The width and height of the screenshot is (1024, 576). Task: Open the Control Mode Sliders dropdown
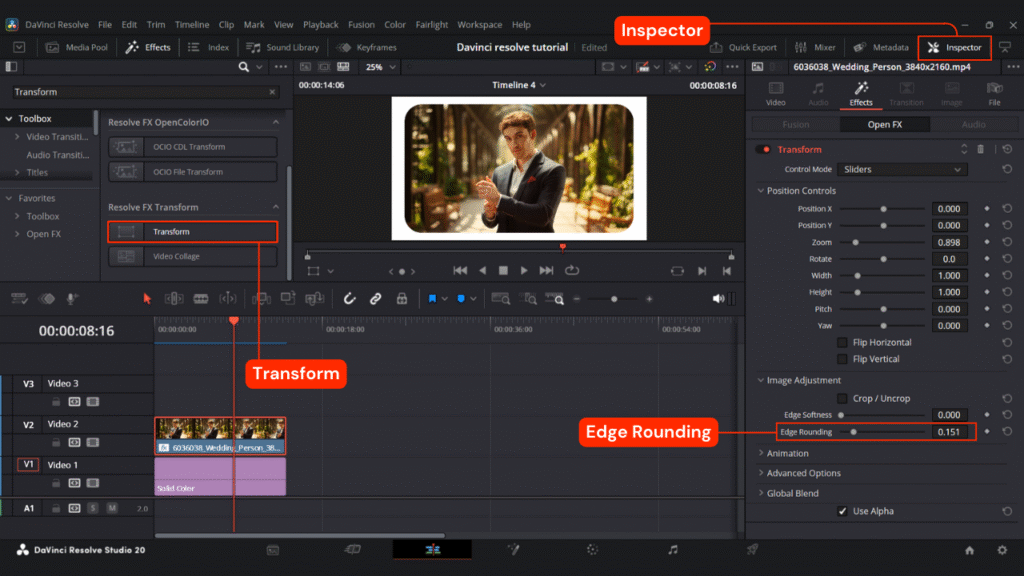tap(903, 169)
